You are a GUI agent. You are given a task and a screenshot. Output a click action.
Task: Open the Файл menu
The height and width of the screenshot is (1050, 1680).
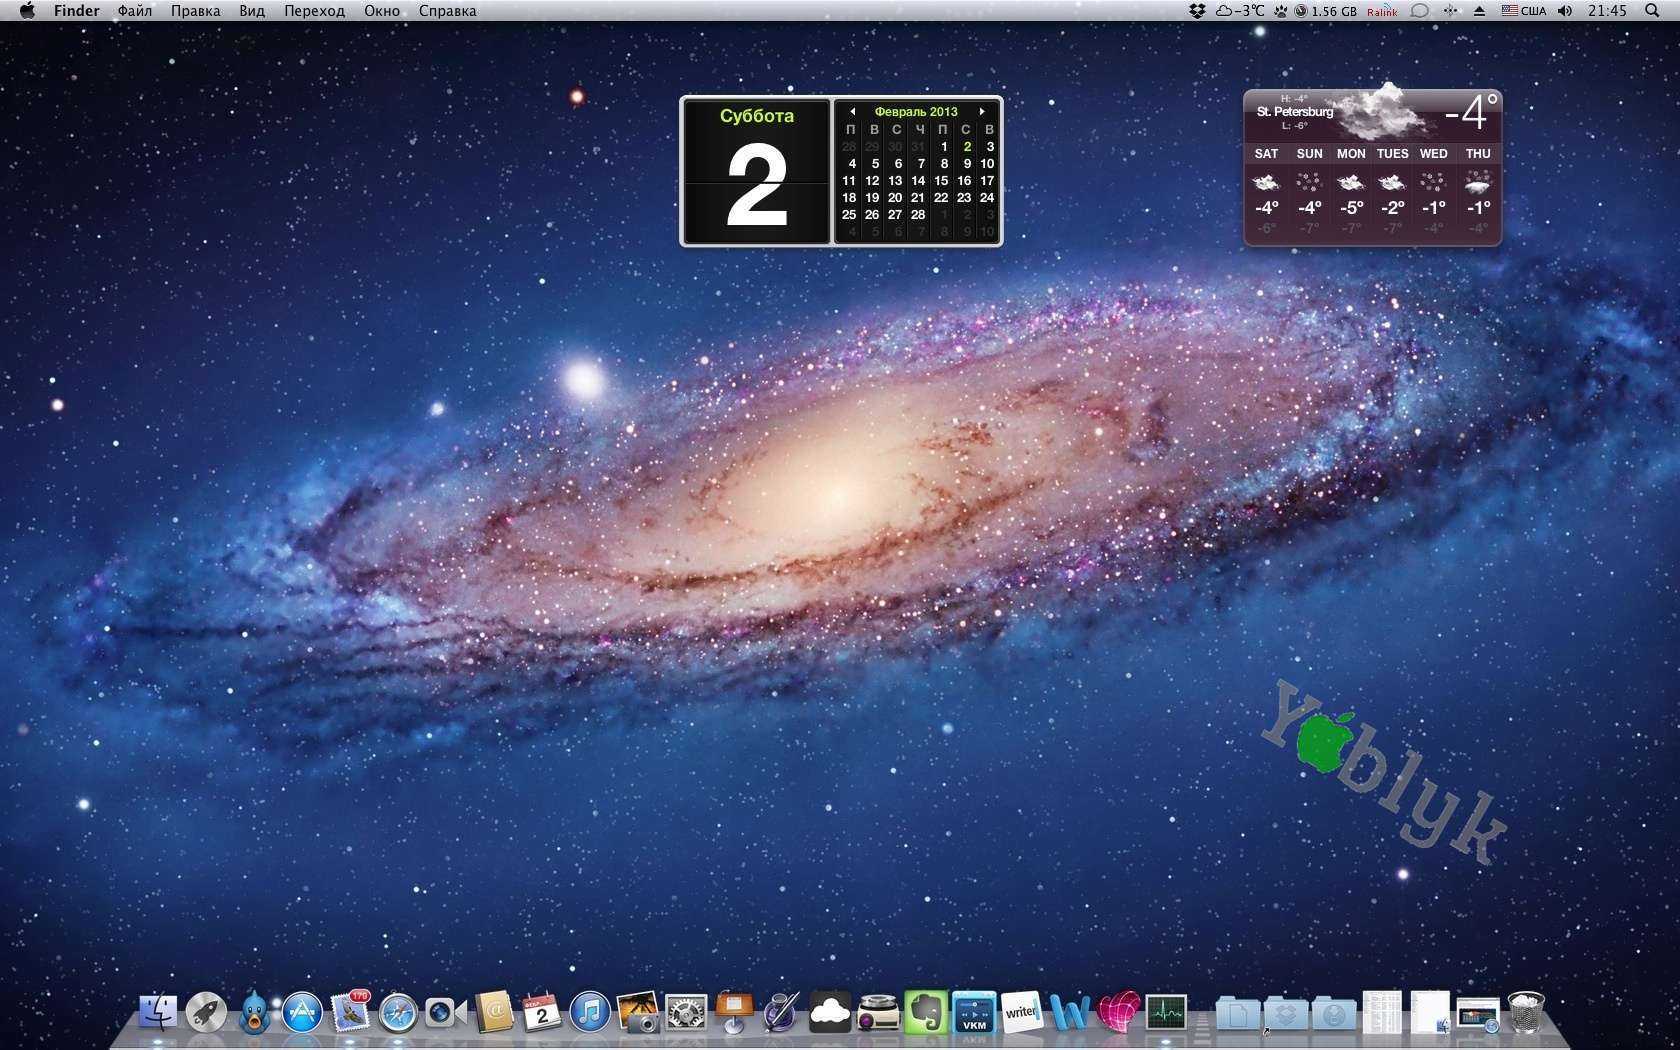pyautogui.click(x=134, y=11)
